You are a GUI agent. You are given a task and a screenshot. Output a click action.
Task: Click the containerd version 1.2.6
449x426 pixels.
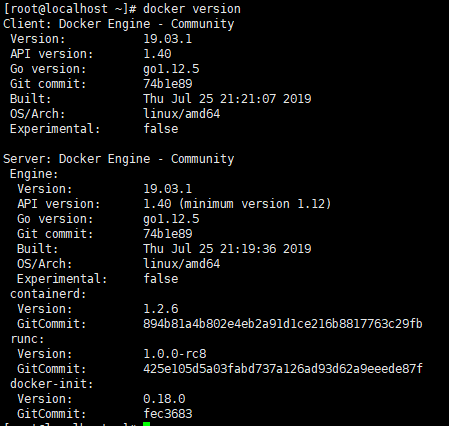(161, 309)
